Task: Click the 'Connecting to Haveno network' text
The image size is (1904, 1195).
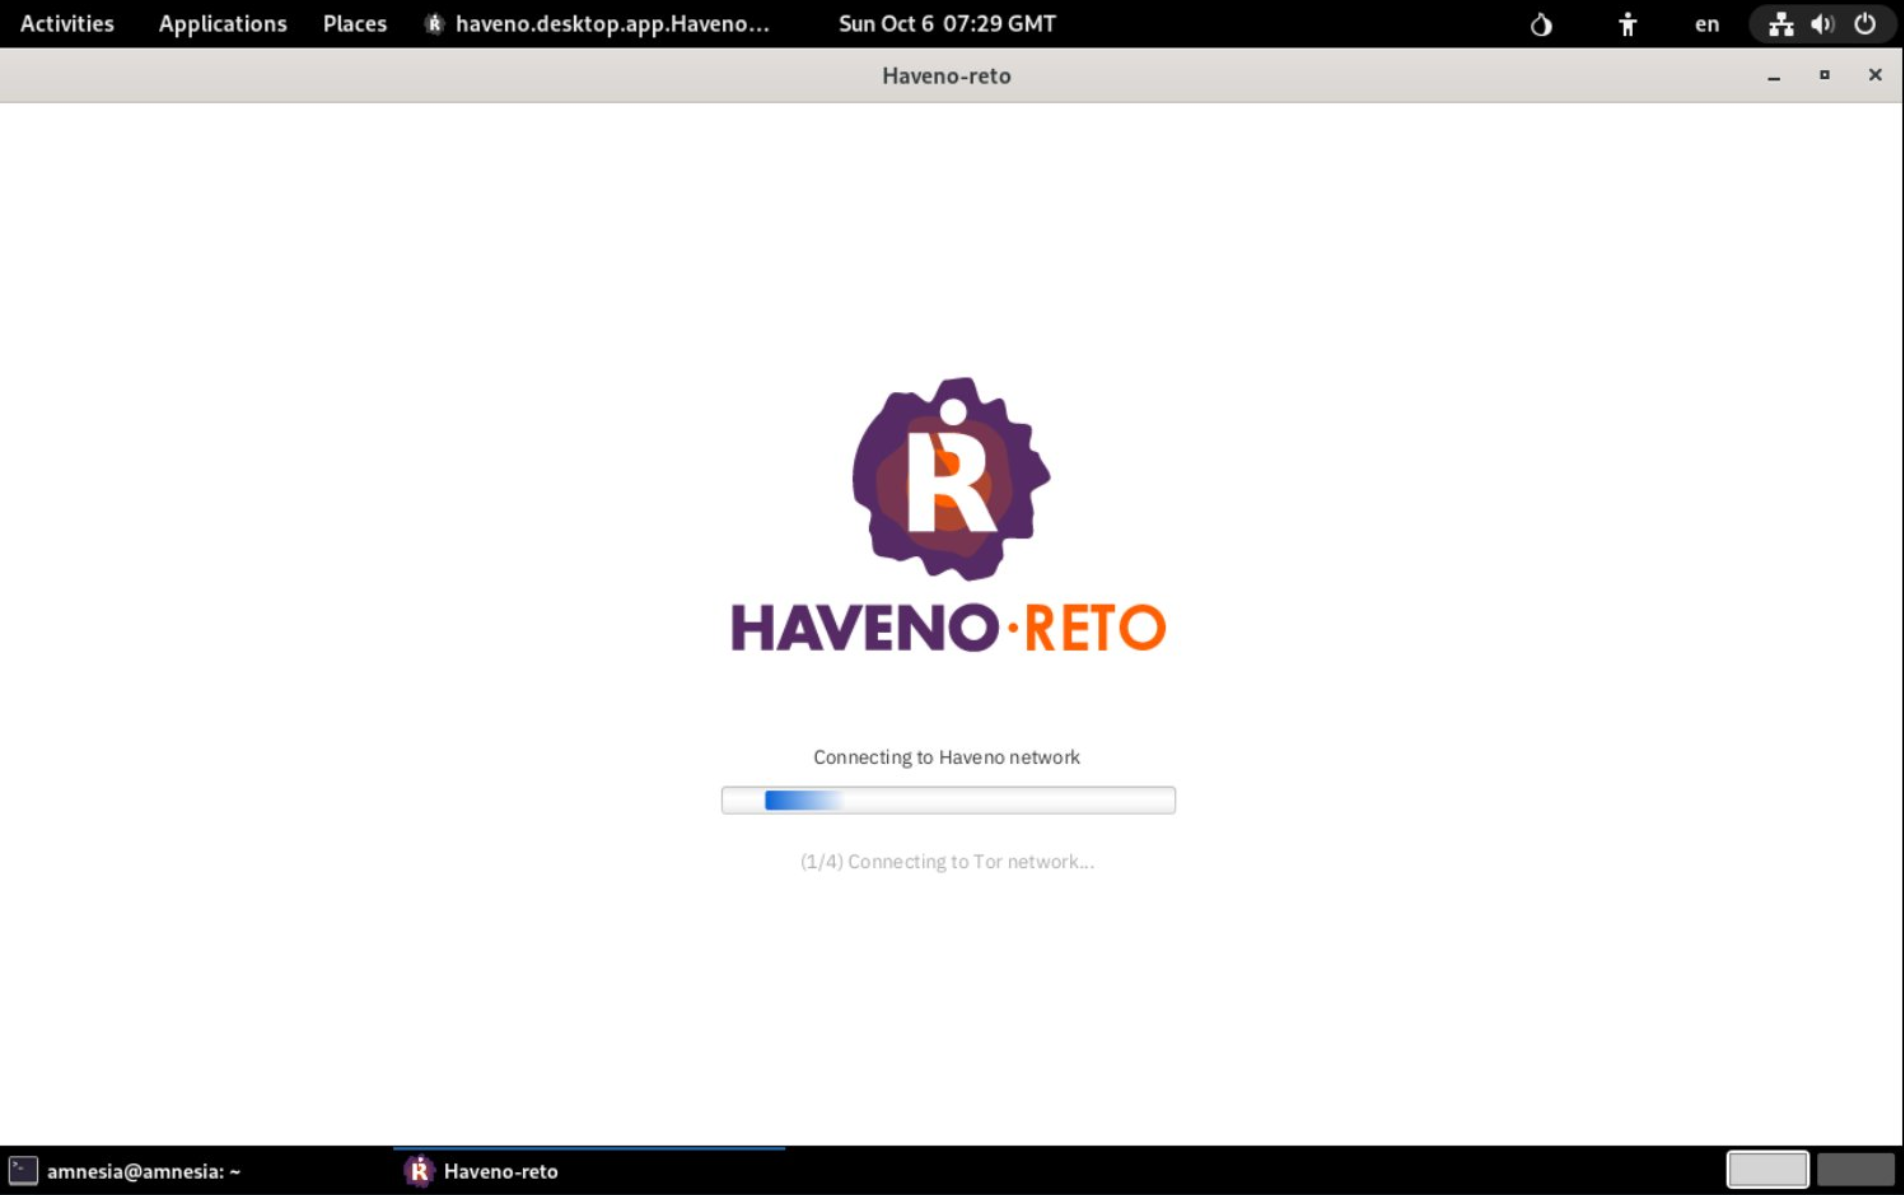Action: pyautogui.click(x=946, y=757)
